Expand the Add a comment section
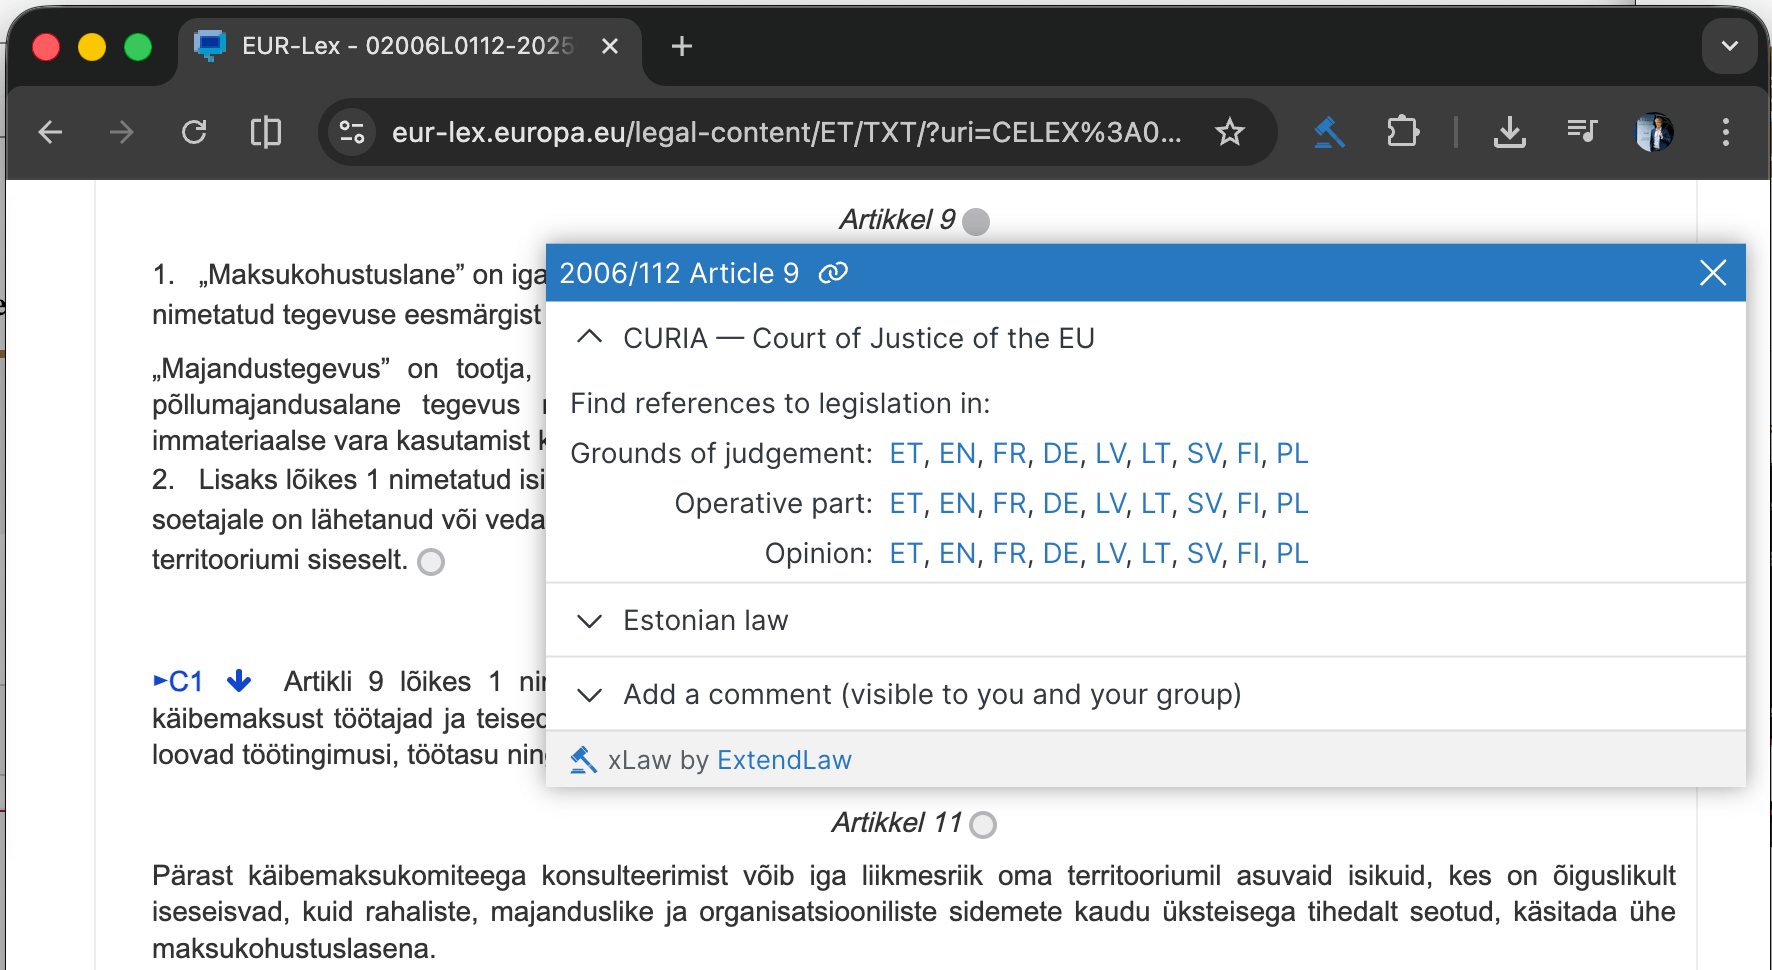This screenshot has height=970, width=1772. coord(590,695)
